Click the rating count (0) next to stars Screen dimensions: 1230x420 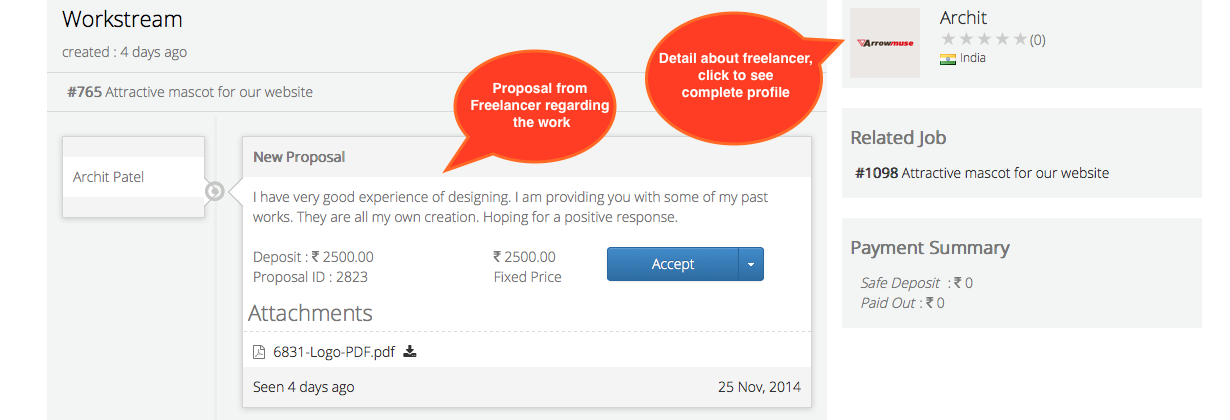point(1038,40)
